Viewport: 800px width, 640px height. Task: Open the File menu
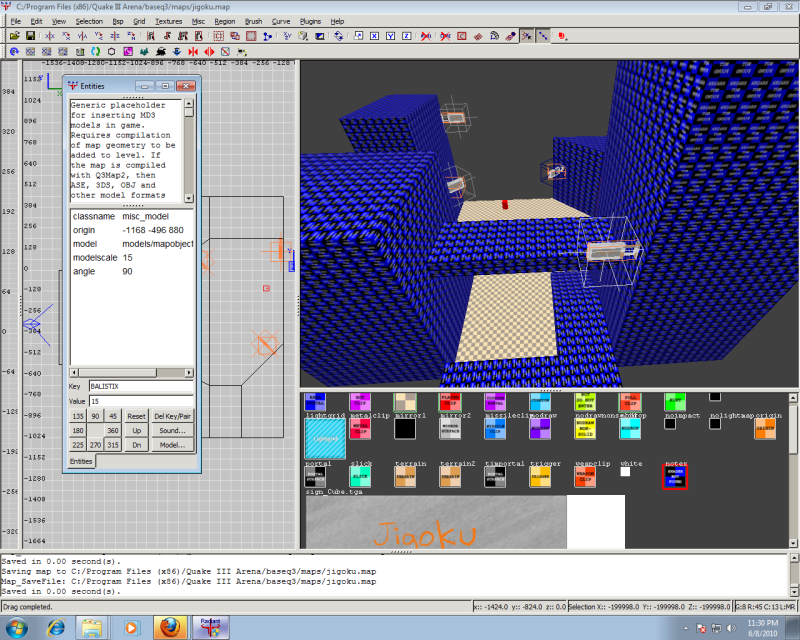[16, 21]
